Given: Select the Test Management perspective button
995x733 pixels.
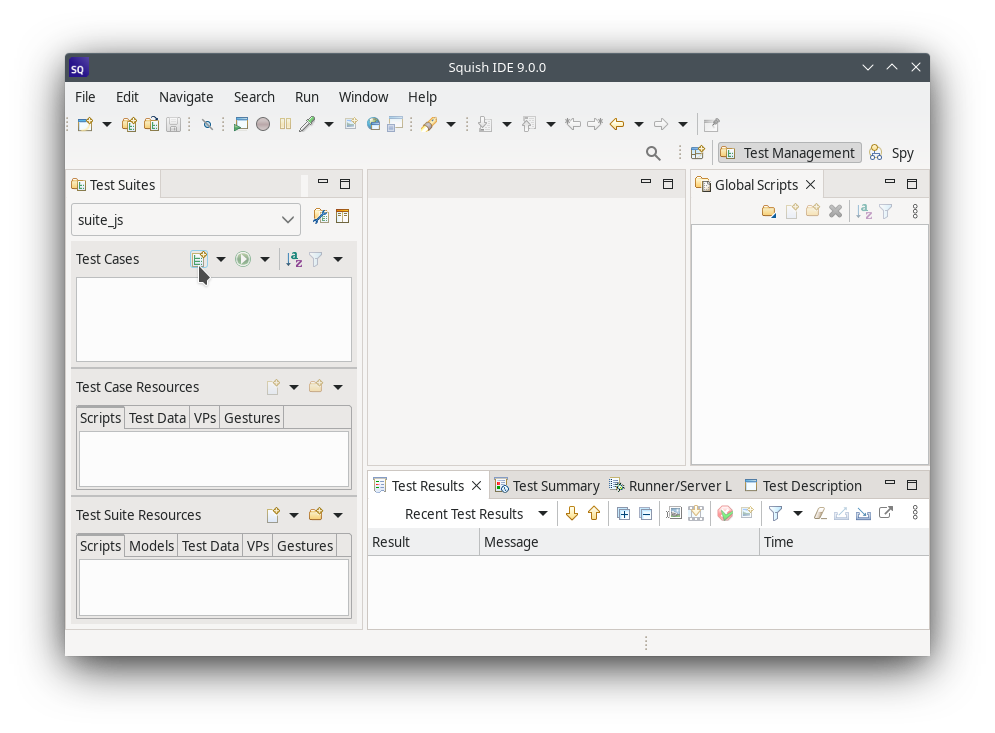Looking at the screenshot, I should click(788, 152).
